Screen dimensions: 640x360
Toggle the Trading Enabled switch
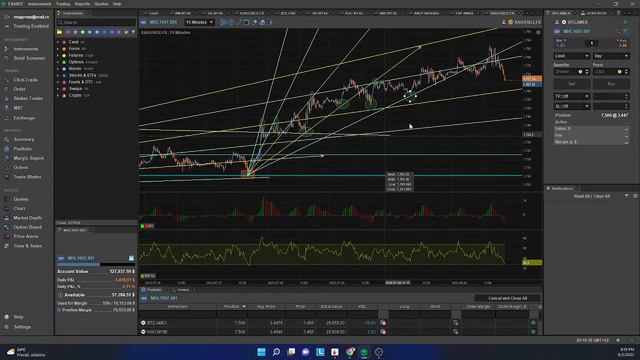tap(7, 26)
